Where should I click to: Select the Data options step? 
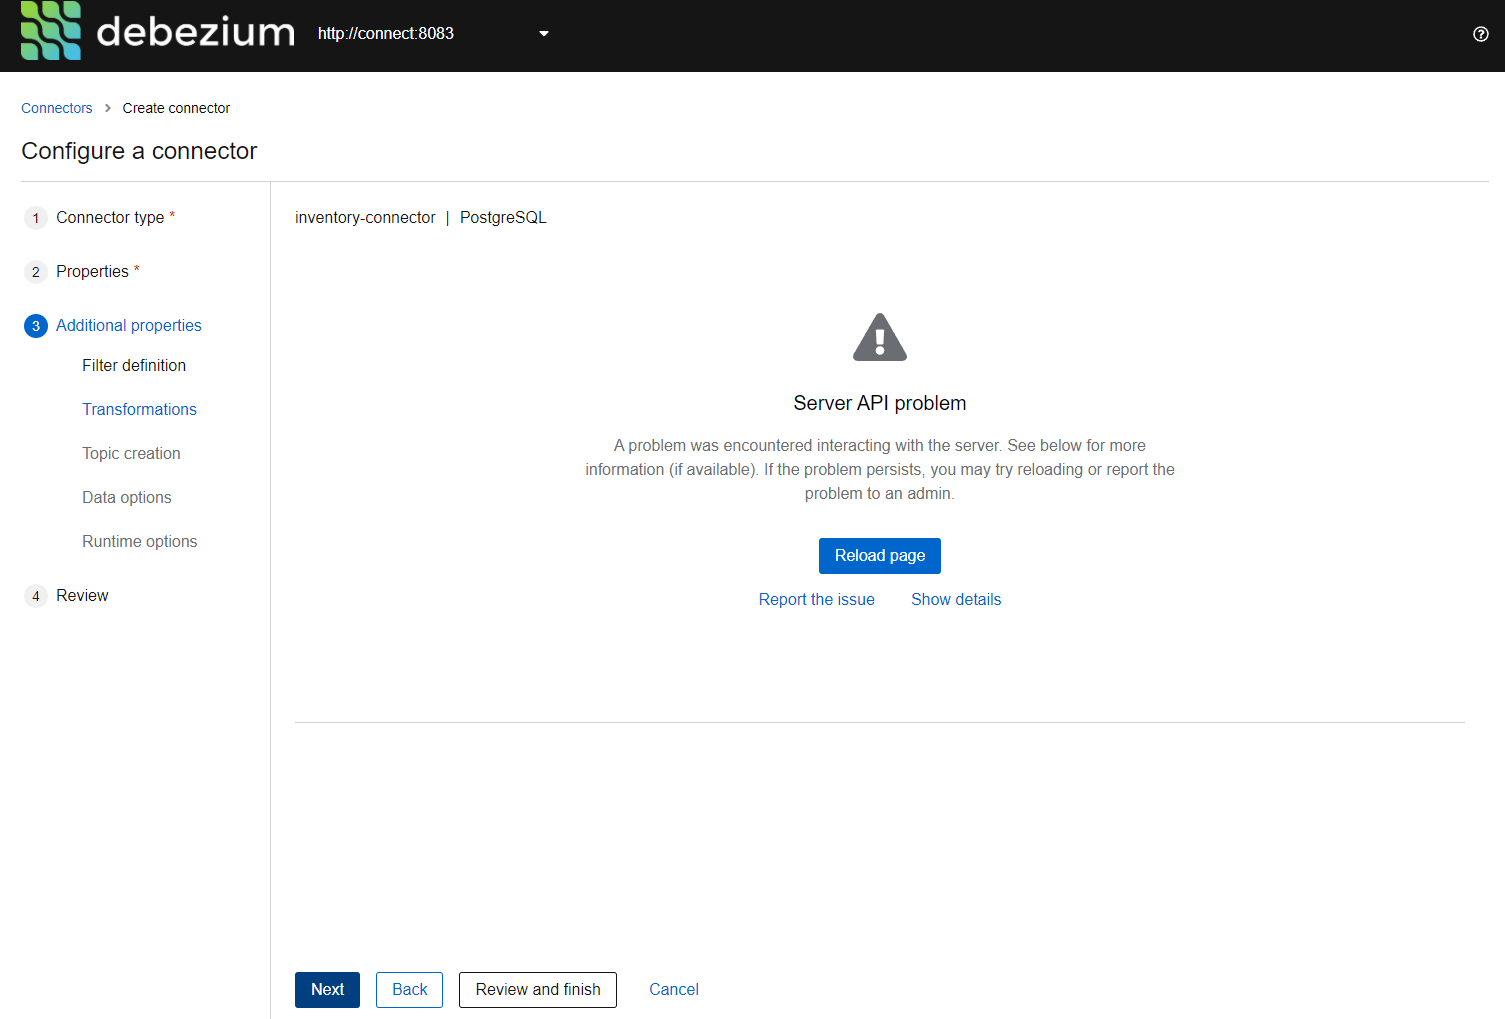point(126,497)
